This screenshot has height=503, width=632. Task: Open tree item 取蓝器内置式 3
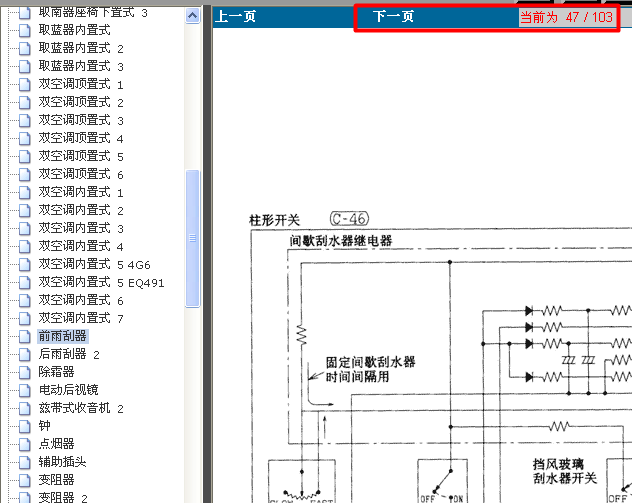(81, 66)
